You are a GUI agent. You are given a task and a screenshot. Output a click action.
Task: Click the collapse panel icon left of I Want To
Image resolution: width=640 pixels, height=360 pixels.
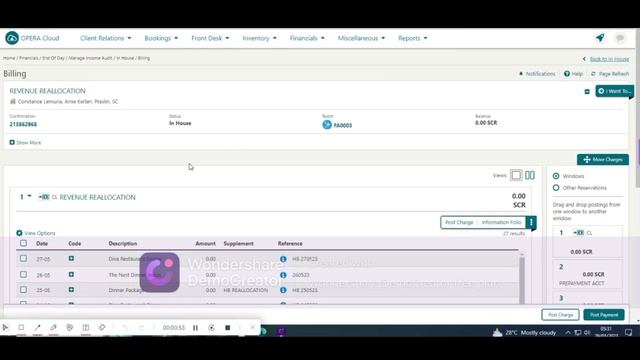[587, 91]
